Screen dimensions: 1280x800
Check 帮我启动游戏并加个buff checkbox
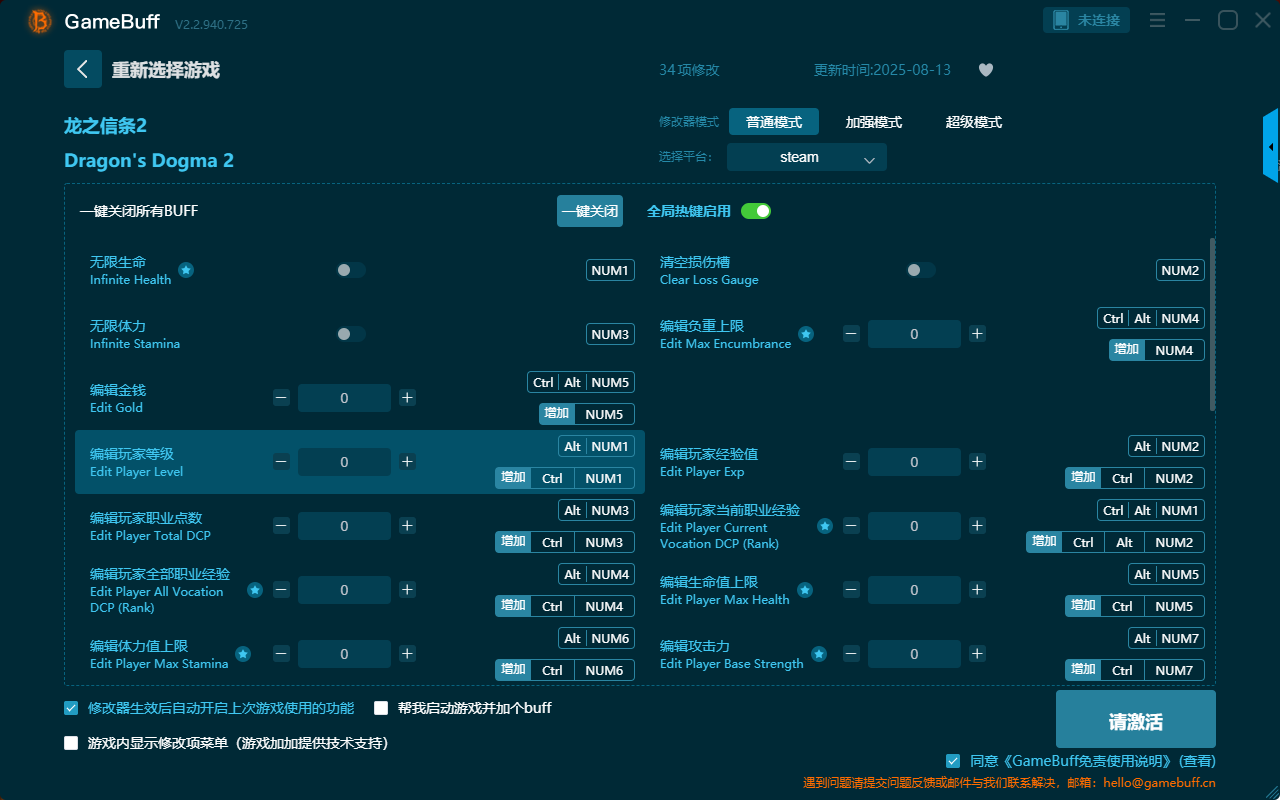coord(381,708)
